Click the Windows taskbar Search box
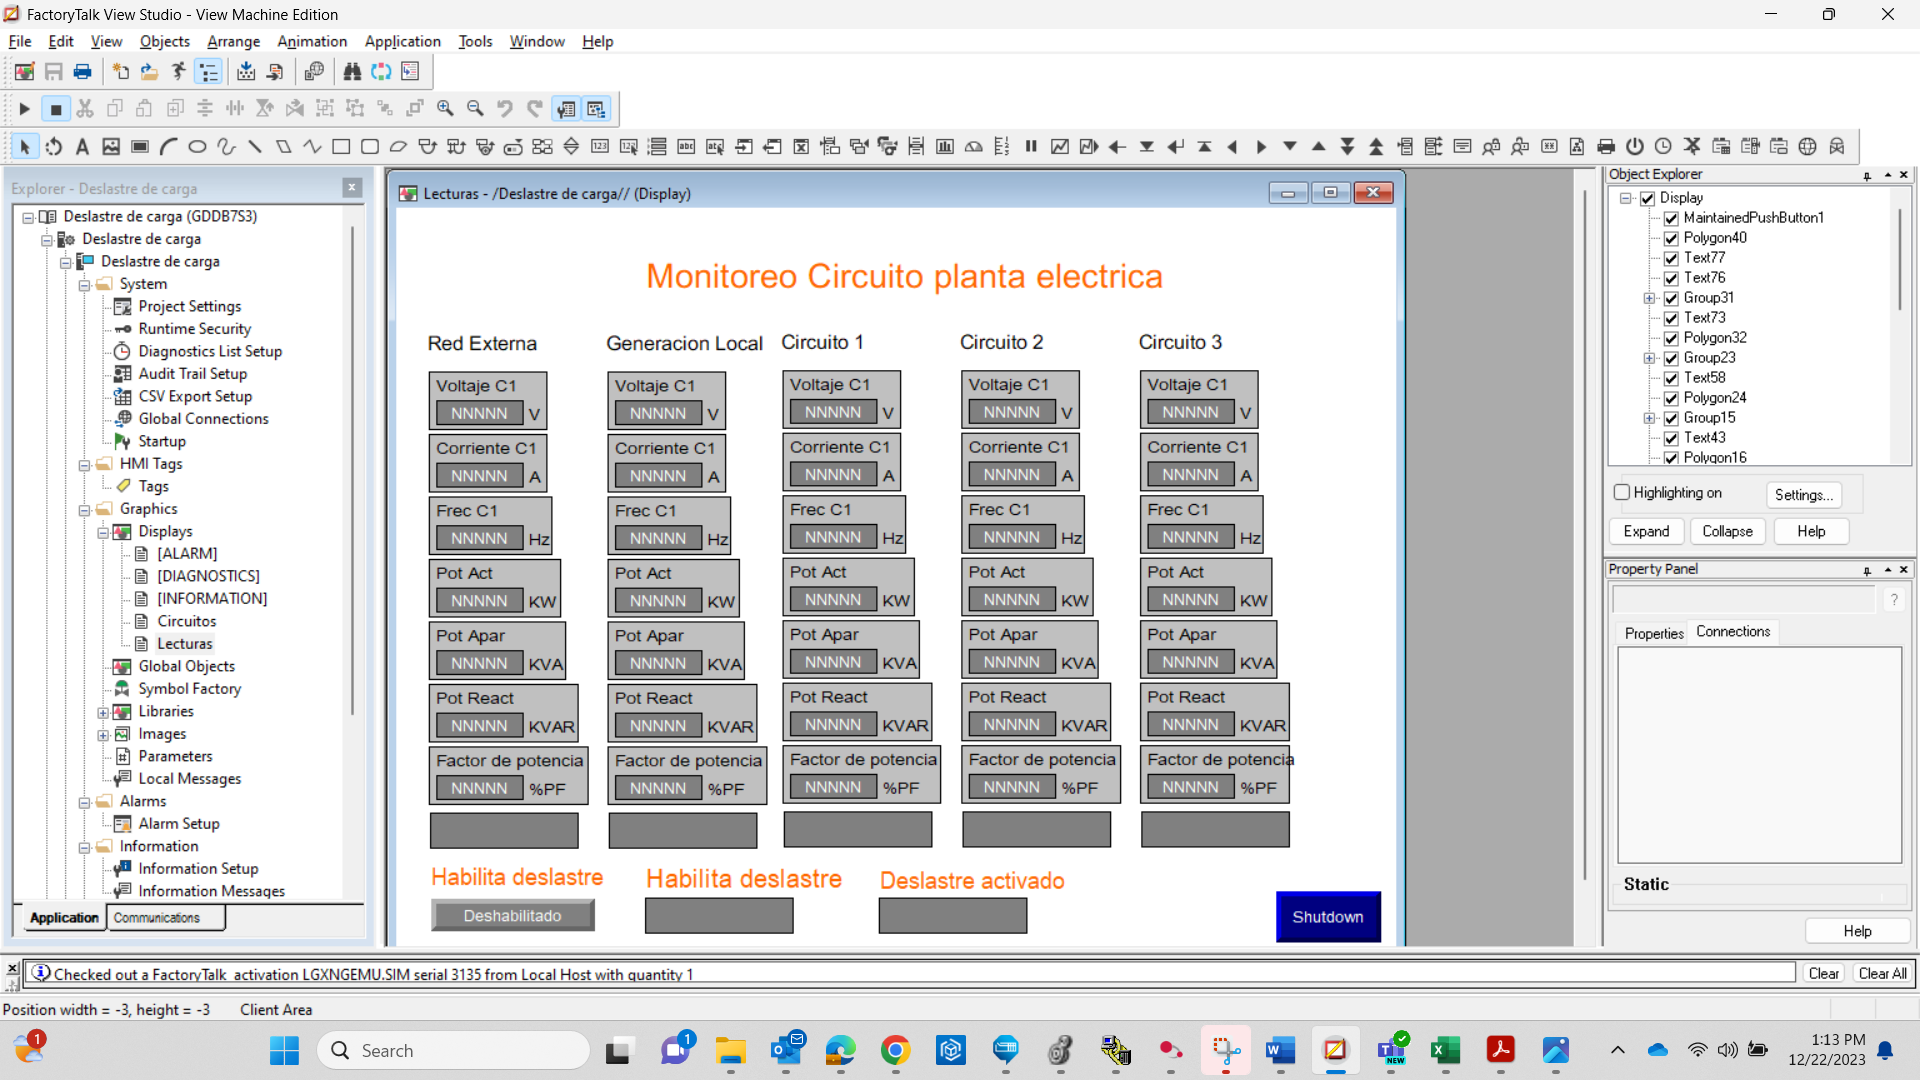Image resolution: width=1920 pixels, height=1080 pixels. point(453,1050)
